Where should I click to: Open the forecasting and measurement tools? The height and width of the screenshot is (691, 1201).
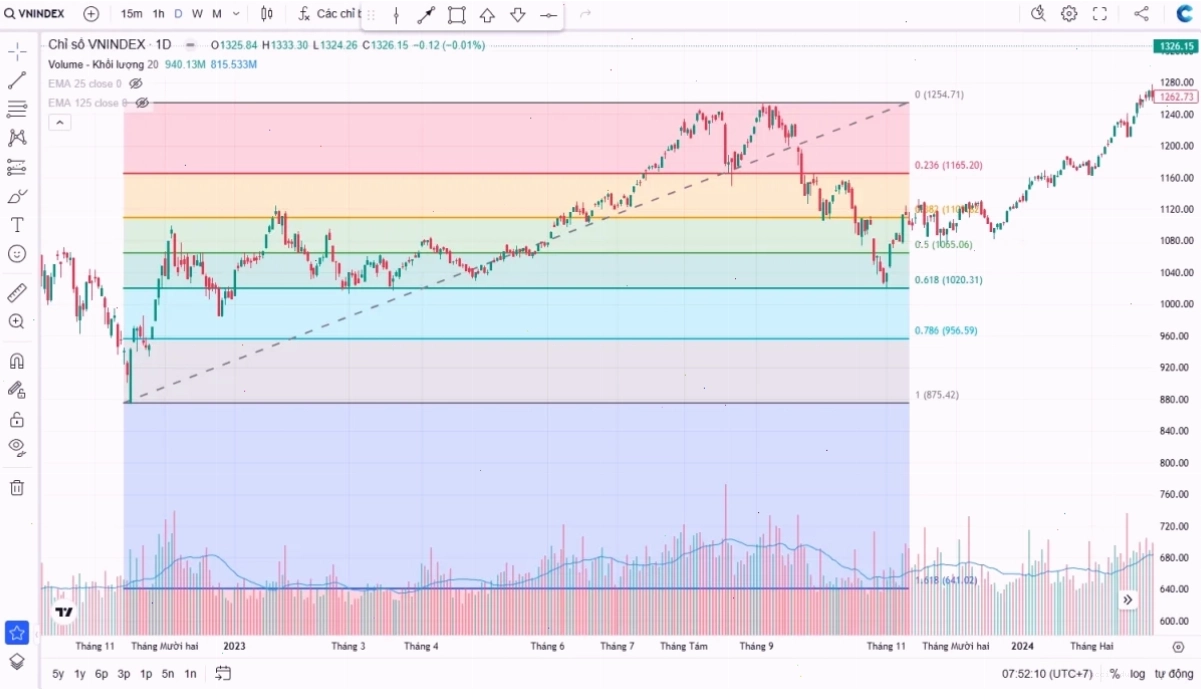click(x=17, y=167)
